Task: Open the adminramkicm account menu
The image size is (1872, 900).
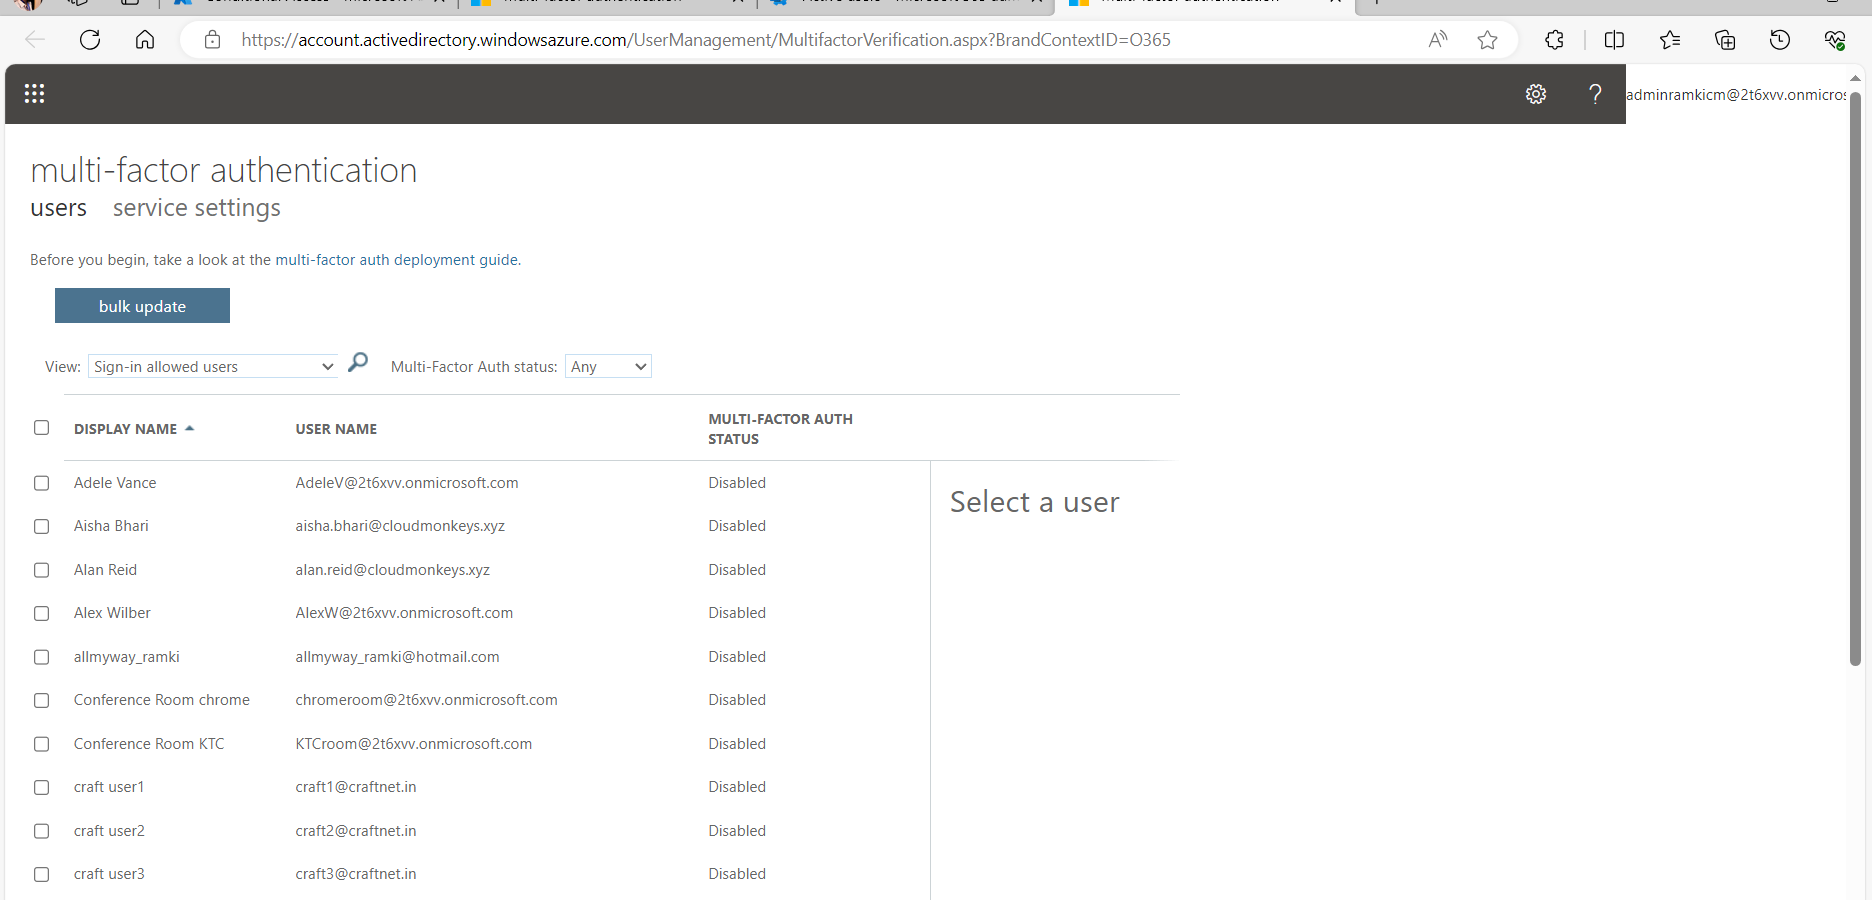Action: point(1736,95)
